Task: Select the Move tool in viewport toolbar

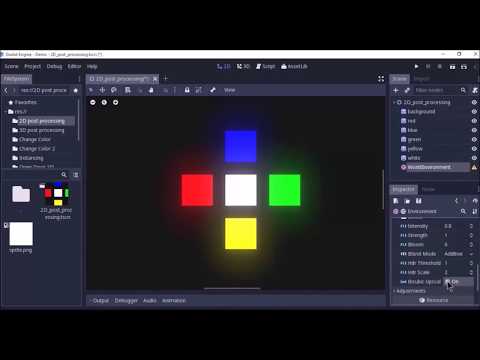Action: 102,90
